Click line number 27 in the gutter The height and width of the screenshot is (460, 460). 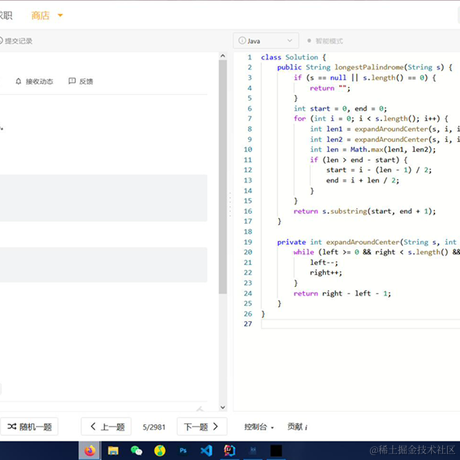(x=248, y=324)
